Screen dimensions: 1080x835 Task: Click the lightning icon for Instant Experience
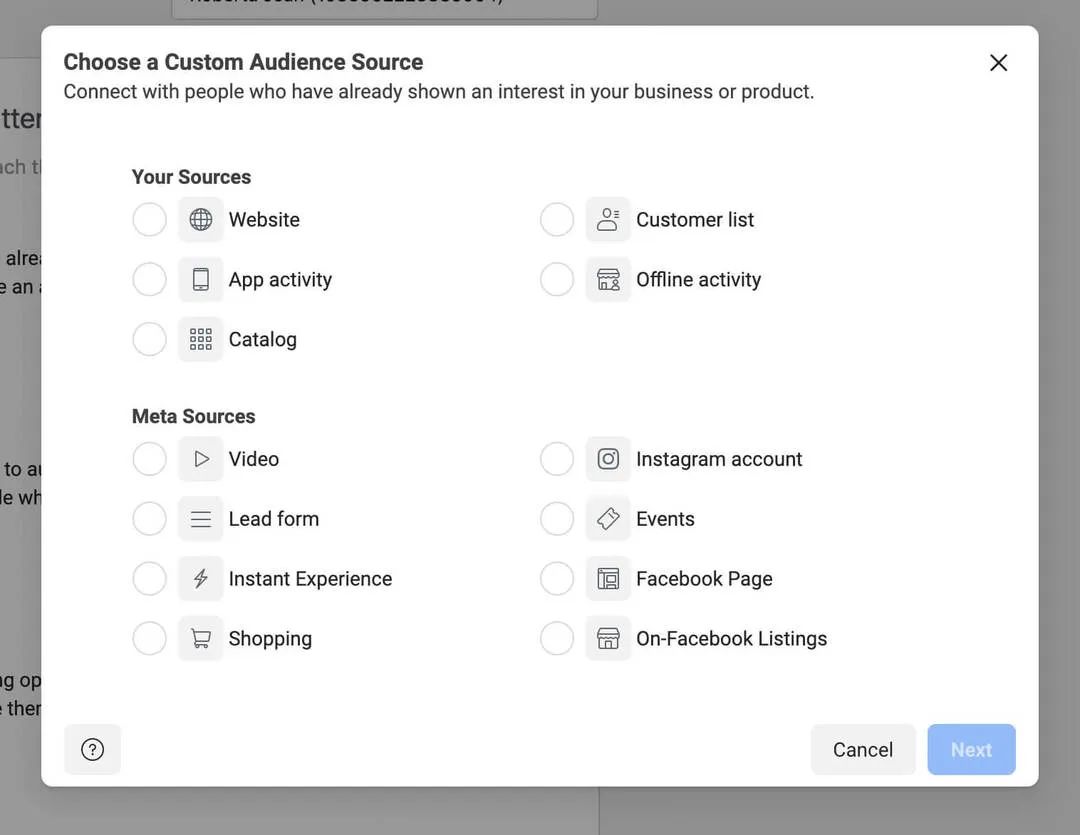(200, 579)
